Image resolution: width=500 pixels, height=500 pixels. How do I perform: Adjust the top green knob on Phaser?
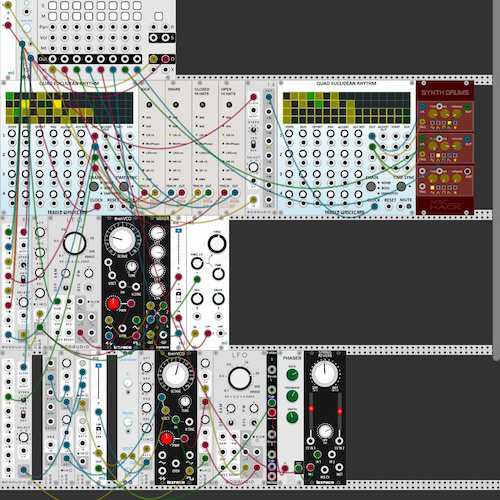(x=292, y=375)
